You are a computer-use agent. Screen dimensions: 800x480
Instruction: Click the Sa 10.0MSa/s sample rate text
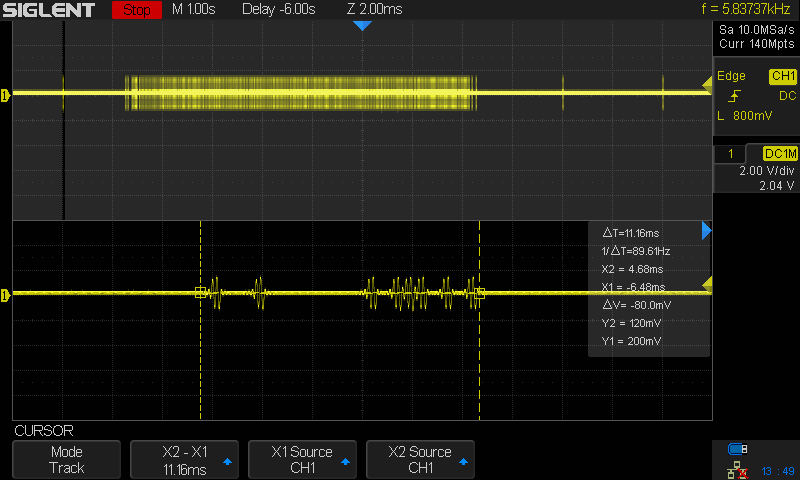point(757,30)
